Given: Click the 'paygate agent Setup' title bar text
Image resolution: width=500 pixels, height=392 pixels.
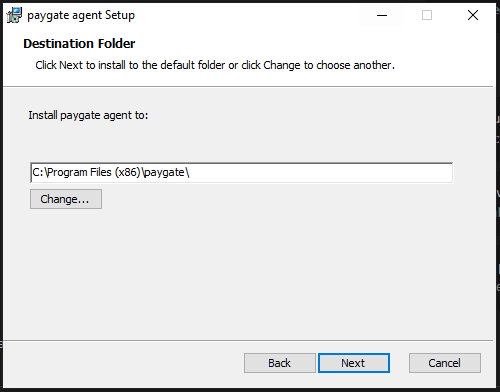Looking at the screenshot, I should point(81,15).
